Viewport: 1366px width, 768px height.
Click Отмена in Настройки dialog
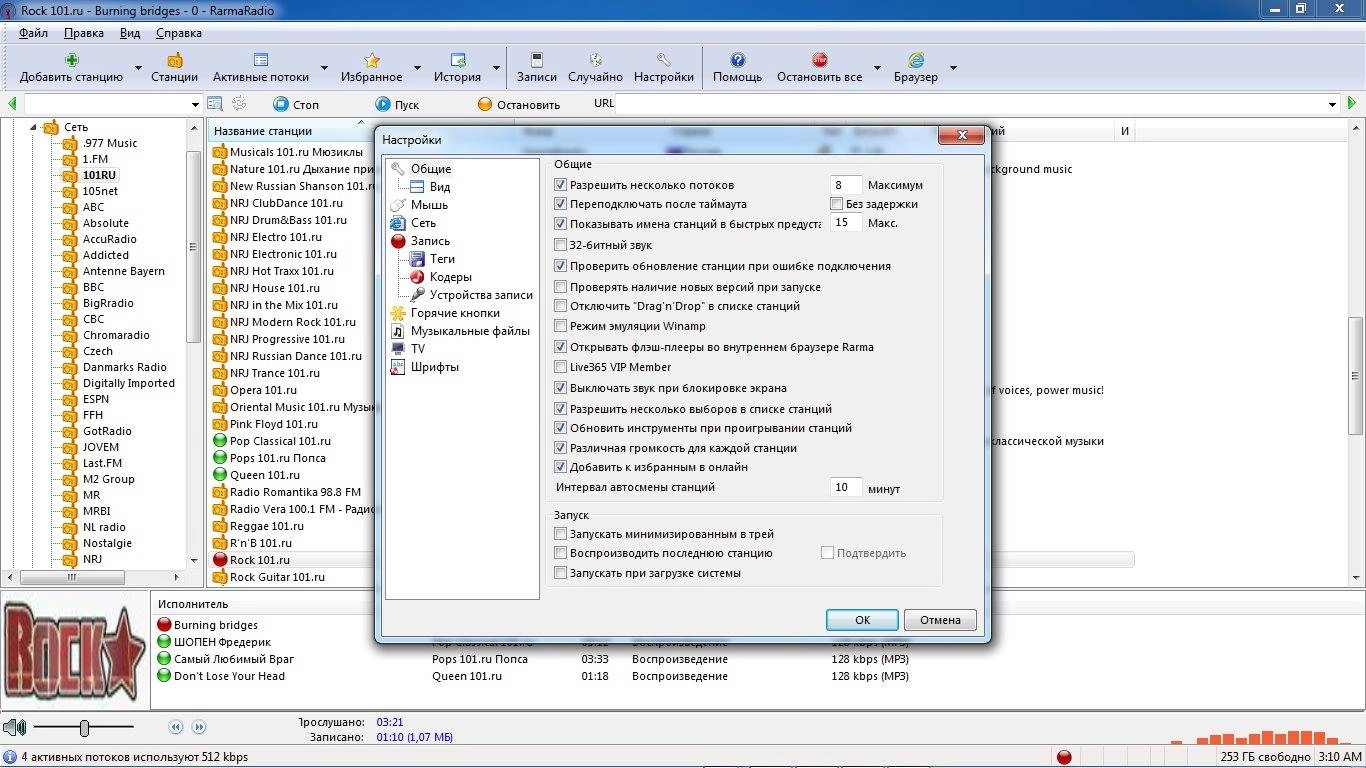940,620
